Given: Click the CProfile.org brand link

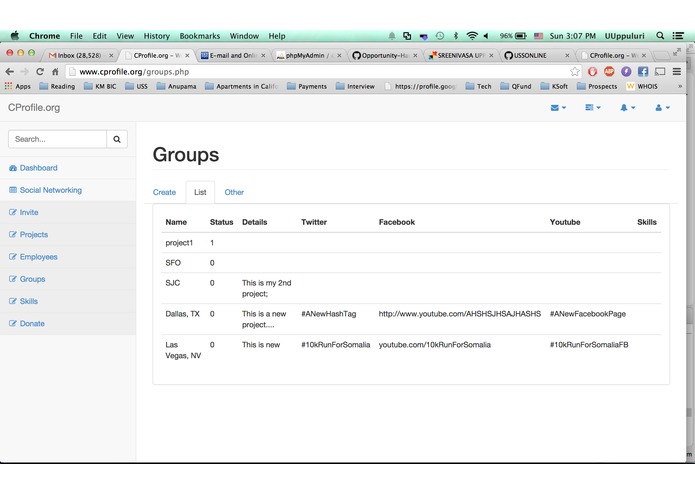Looking at the screenshot, I should point(34,108).
